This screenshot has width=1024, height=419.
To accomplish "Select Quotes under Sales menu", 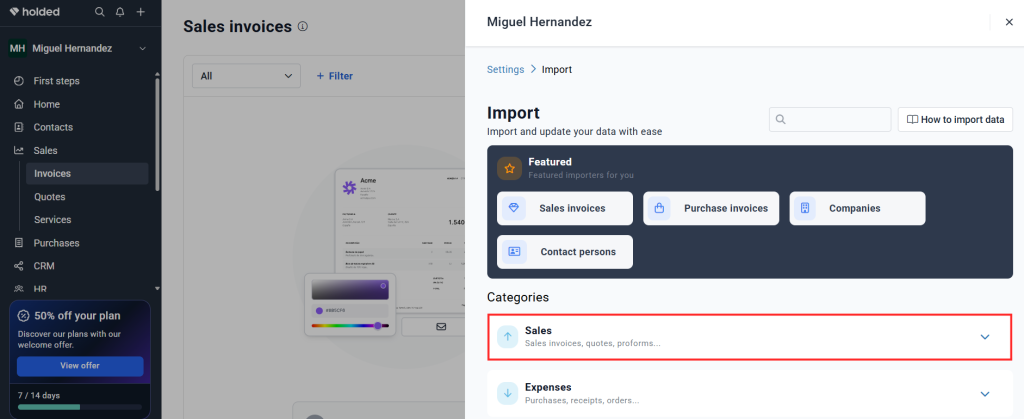I will 50,196.
